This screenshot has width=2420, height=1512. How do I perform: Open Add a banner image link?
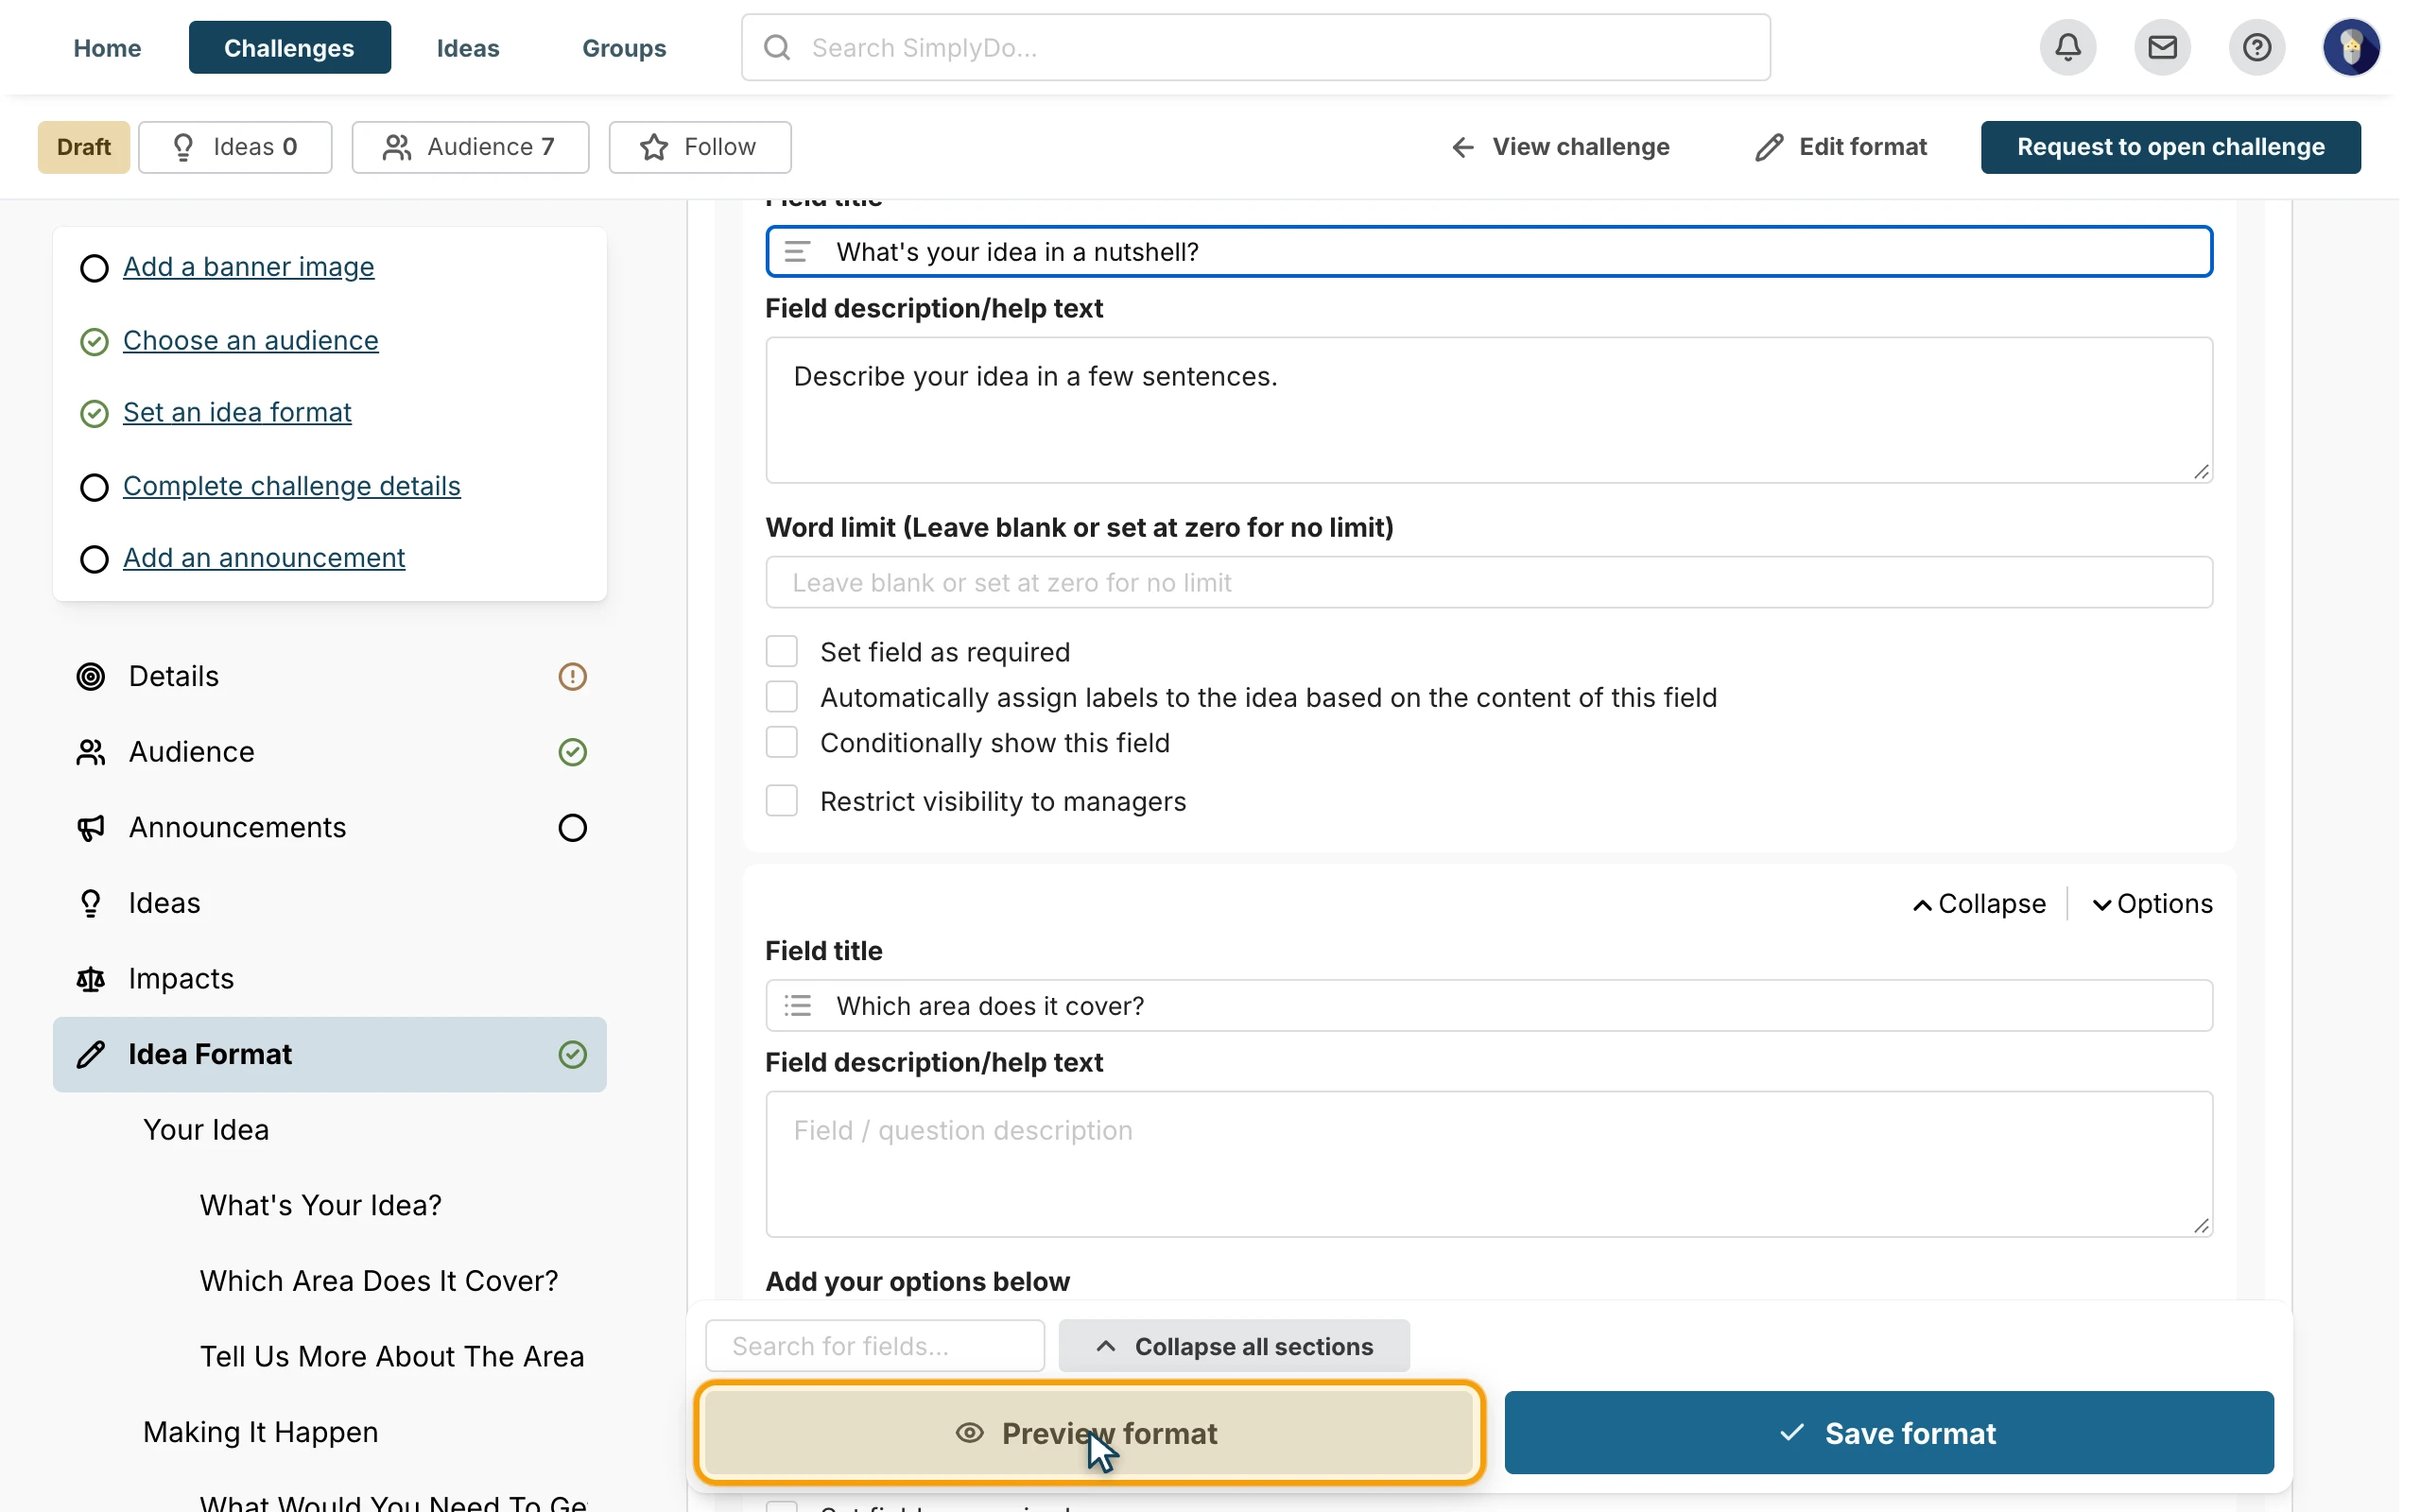248,267
